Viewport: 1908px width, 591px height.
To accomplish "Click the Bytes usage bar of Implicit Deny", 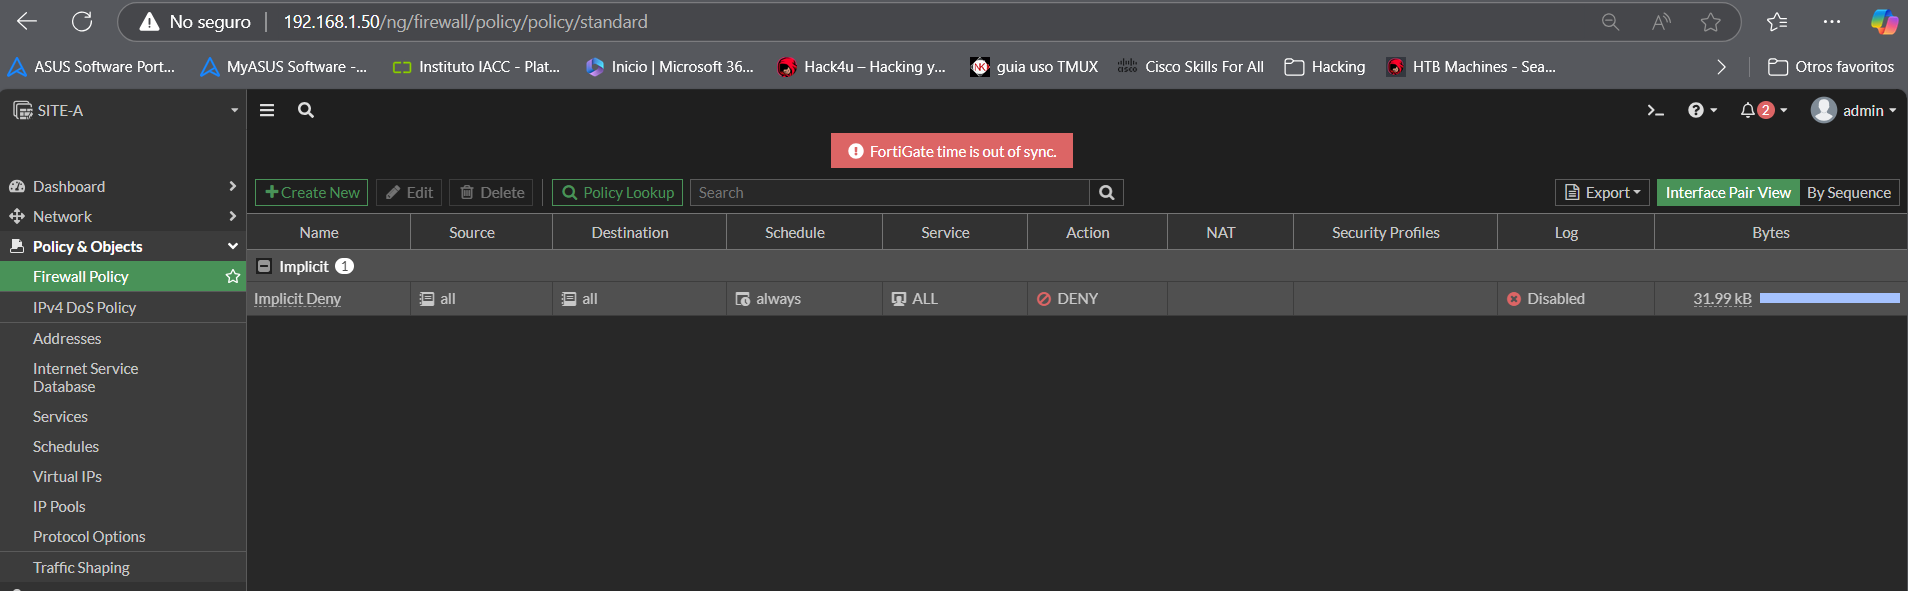I will 1829,299.
